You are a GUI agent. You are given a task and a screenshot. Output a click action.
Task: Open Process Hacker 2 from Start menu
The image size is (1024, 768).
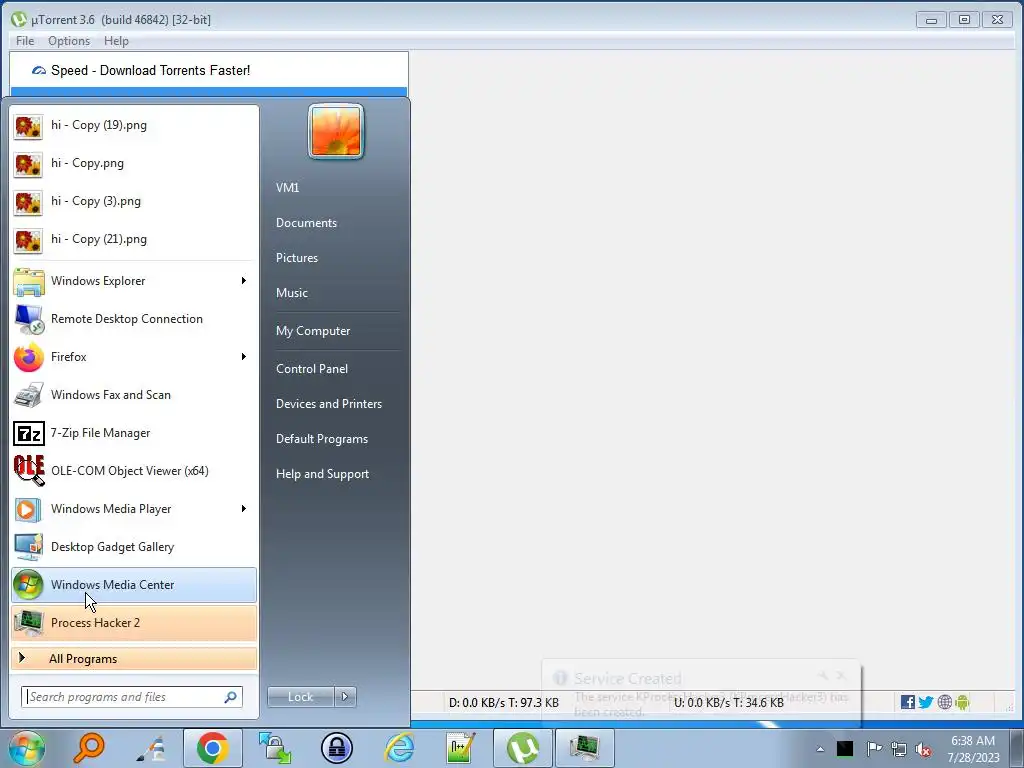134,622
